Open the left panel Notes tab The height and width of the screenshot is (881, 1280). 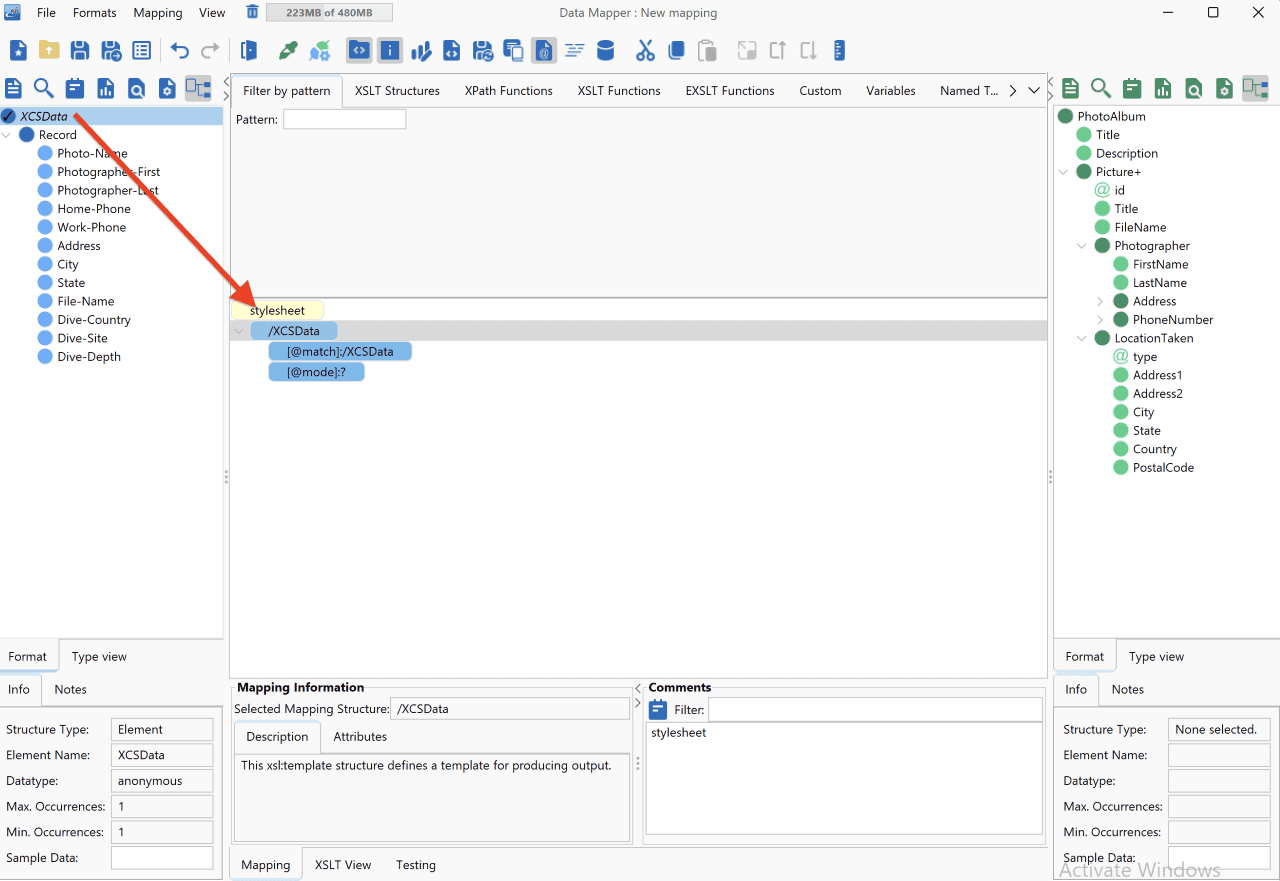coord(70,689)
